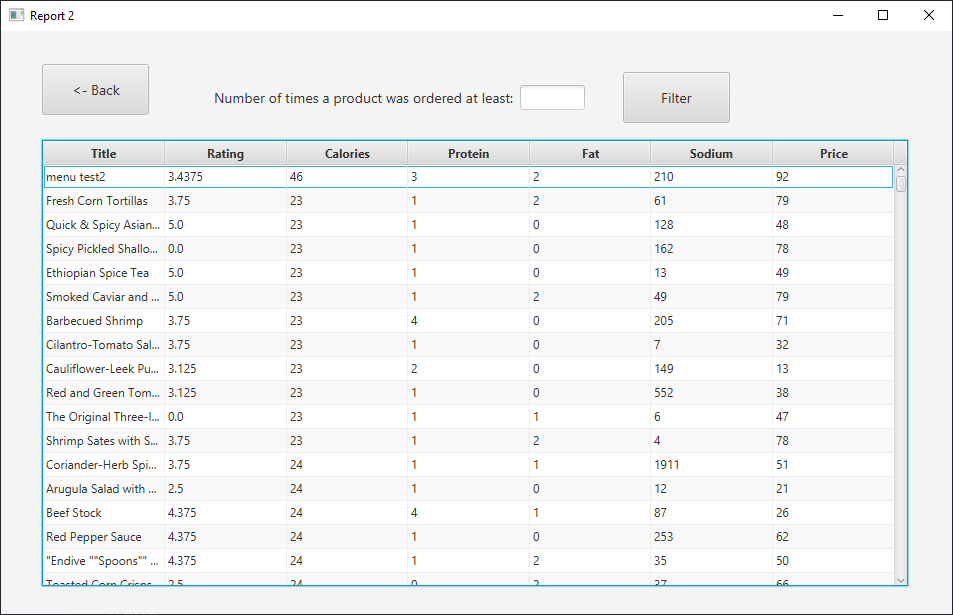Maximize the Report 2 window
Screen dimensions: 953x615
pos(883,15)
